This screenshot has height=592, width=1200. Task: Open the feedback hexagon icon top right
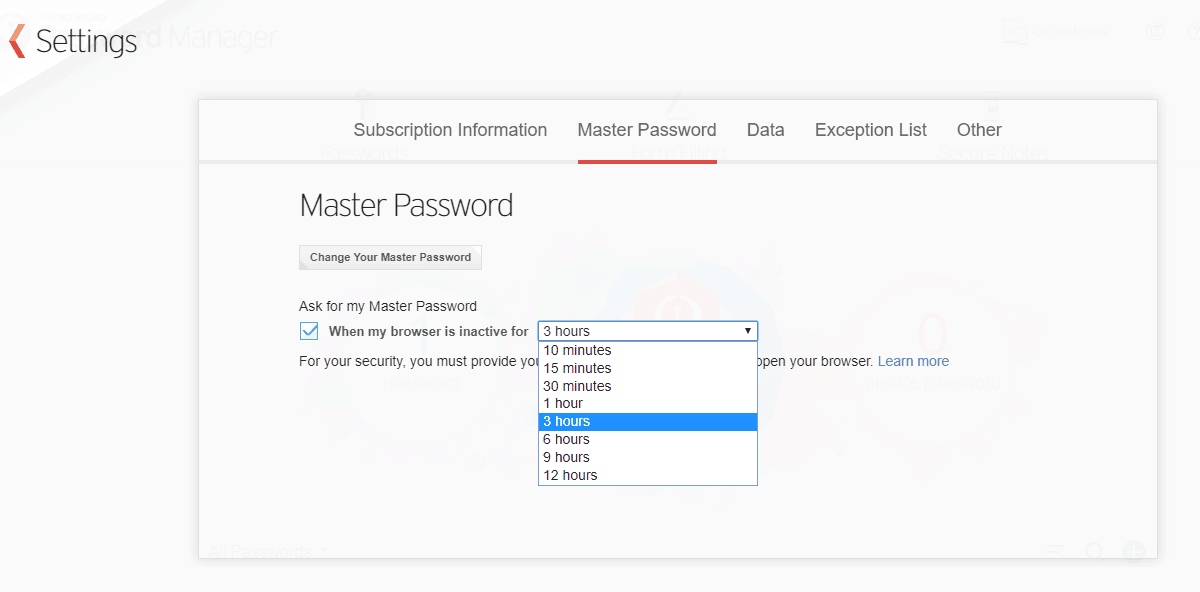[1155, 30]
